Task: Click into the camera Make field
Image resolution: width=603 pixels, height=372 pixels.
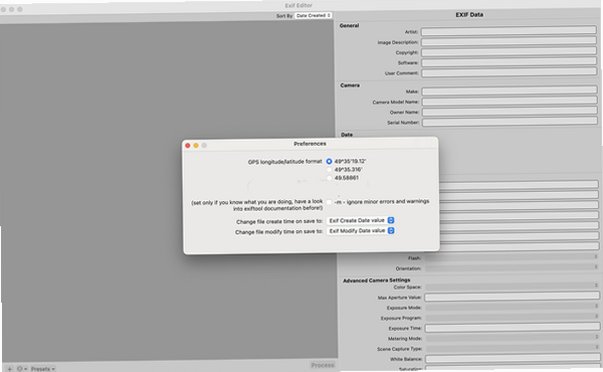Action: [509, 91]
